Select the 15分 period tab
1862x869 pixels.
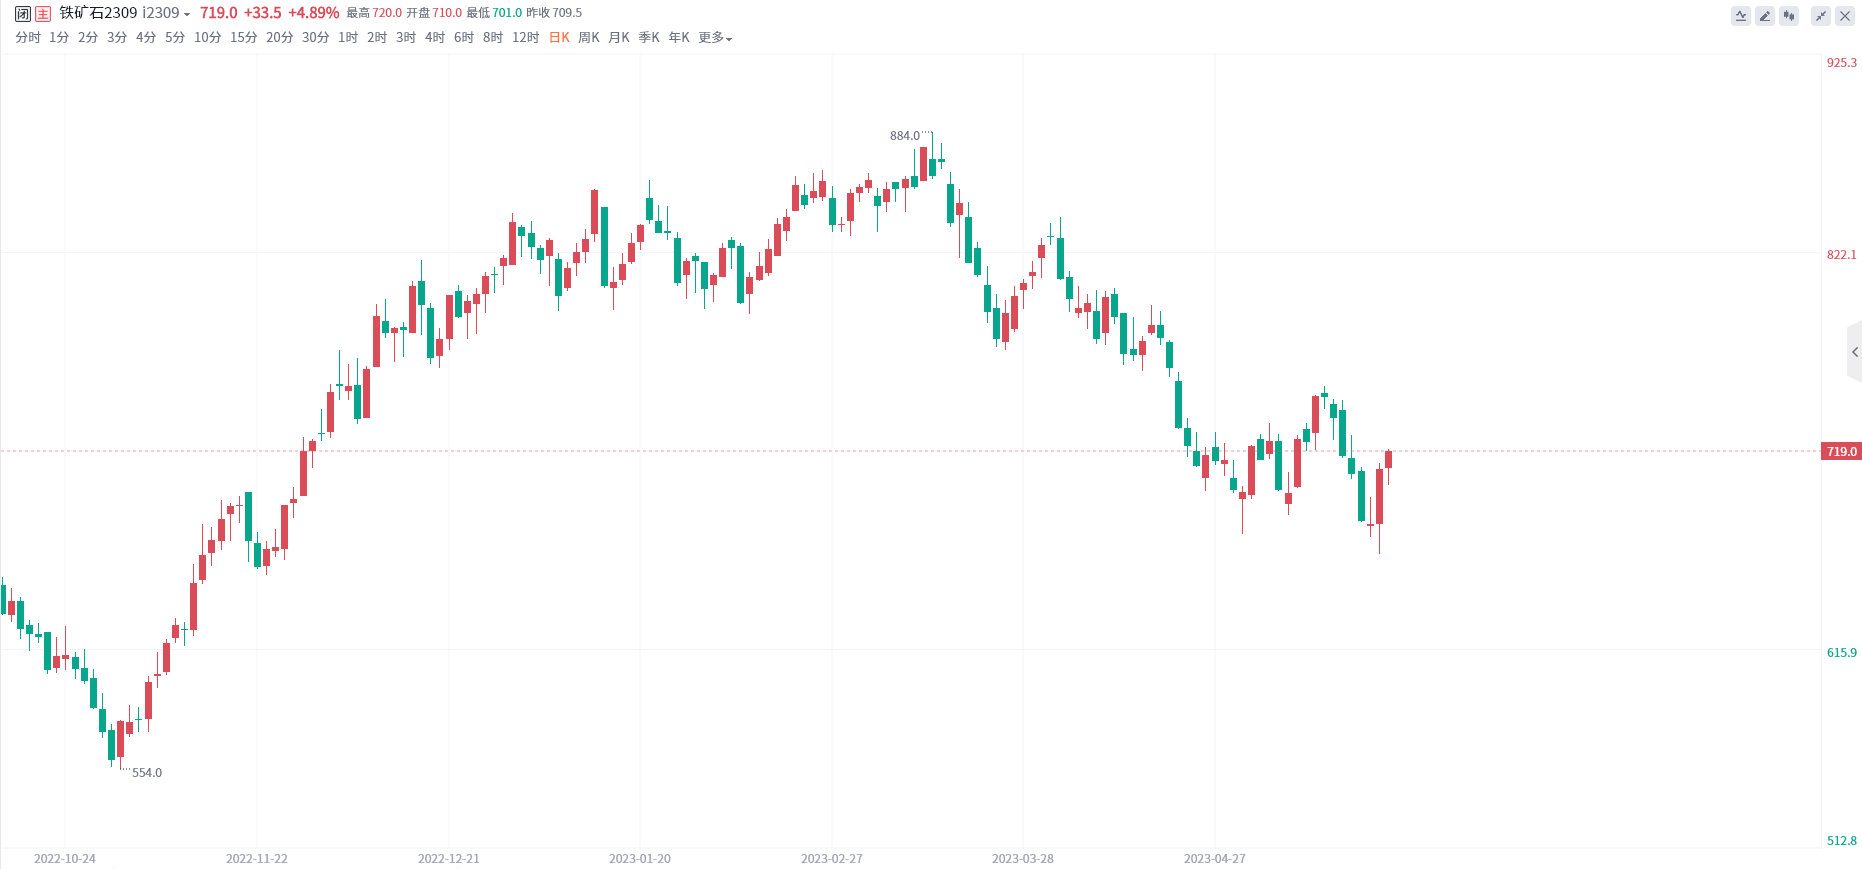[x=244, y=38]
